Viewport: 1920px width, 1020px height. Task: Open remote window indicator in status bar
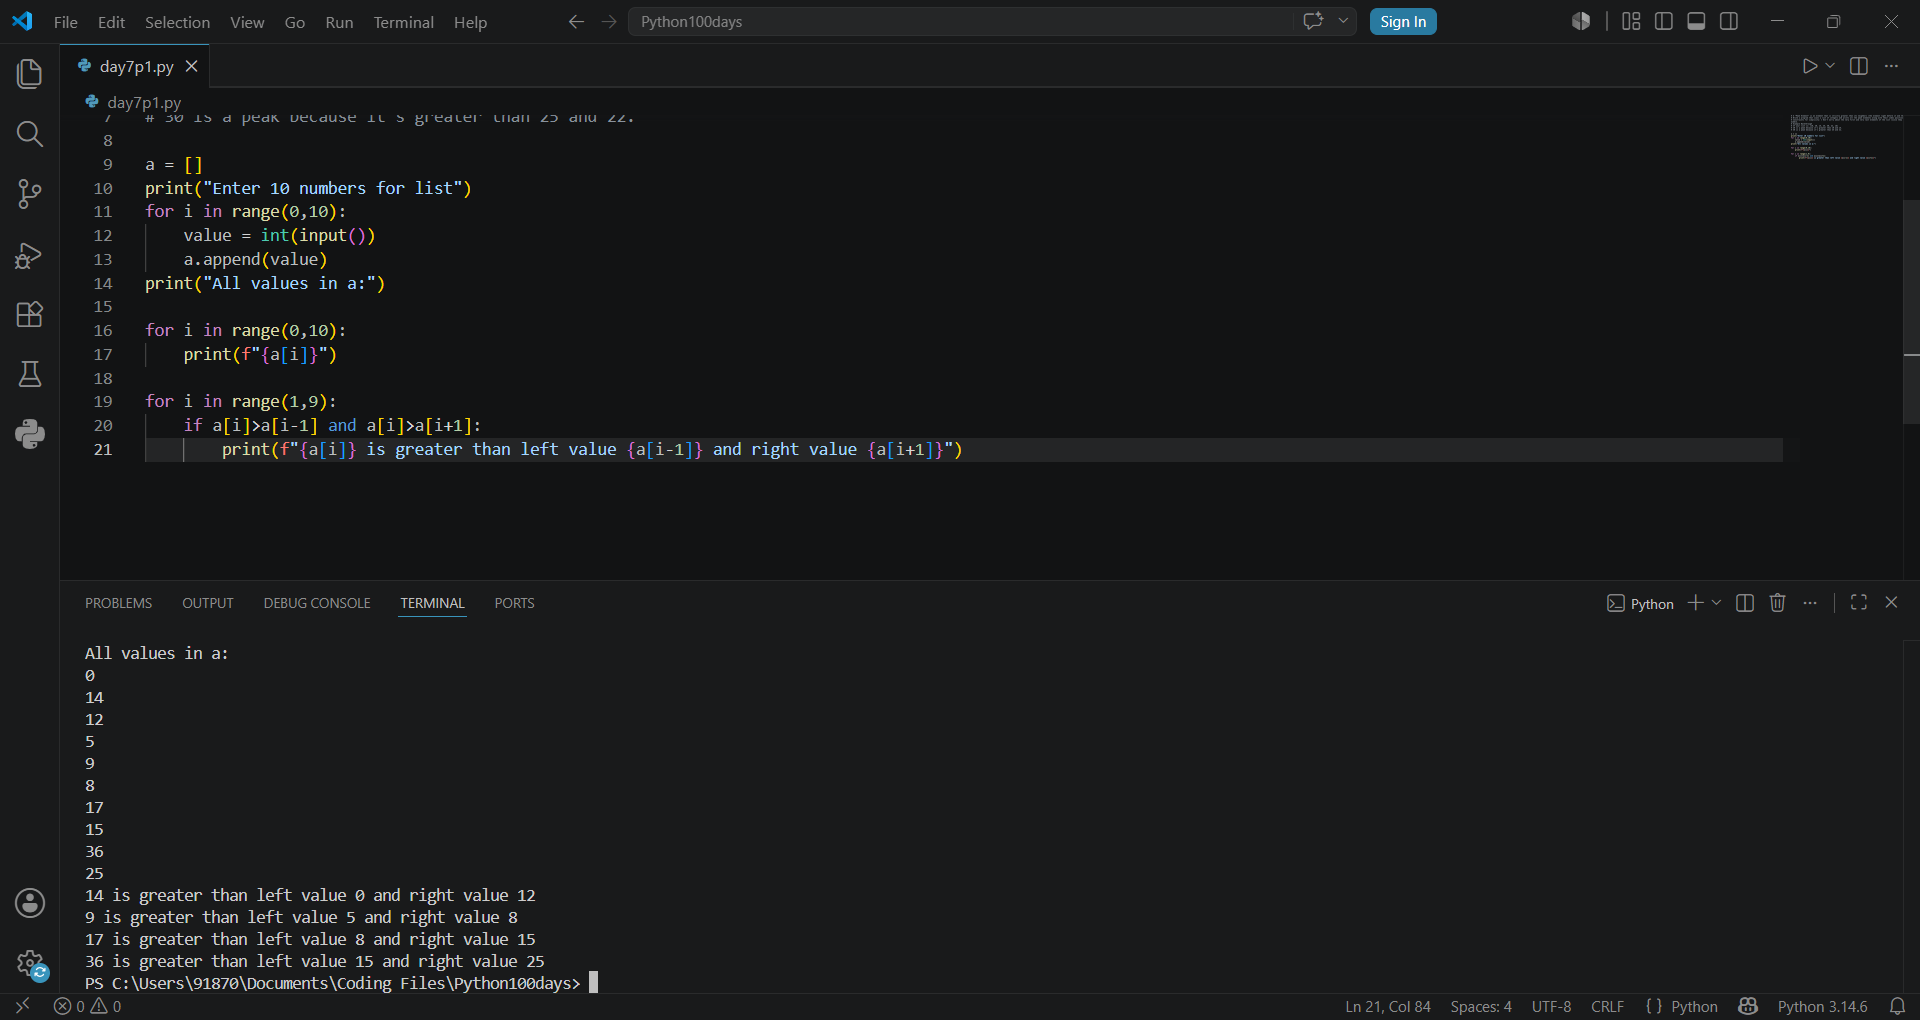point(23,1006)
